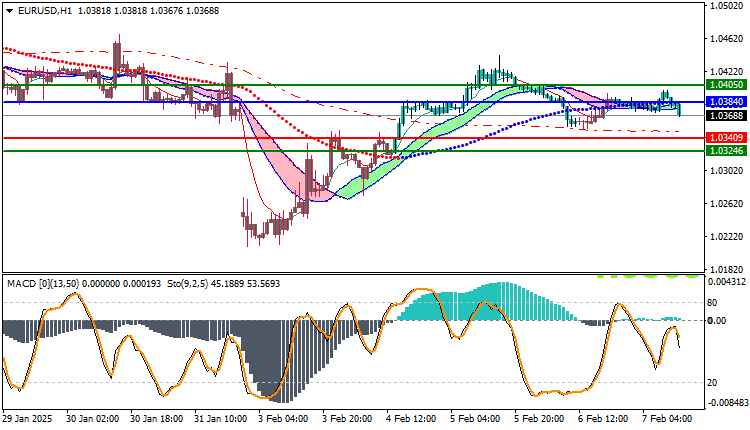The width and height of the screenshot is (750, 430).
Task: Click the current price label 1.03688
Action: [x=726, y=115]
